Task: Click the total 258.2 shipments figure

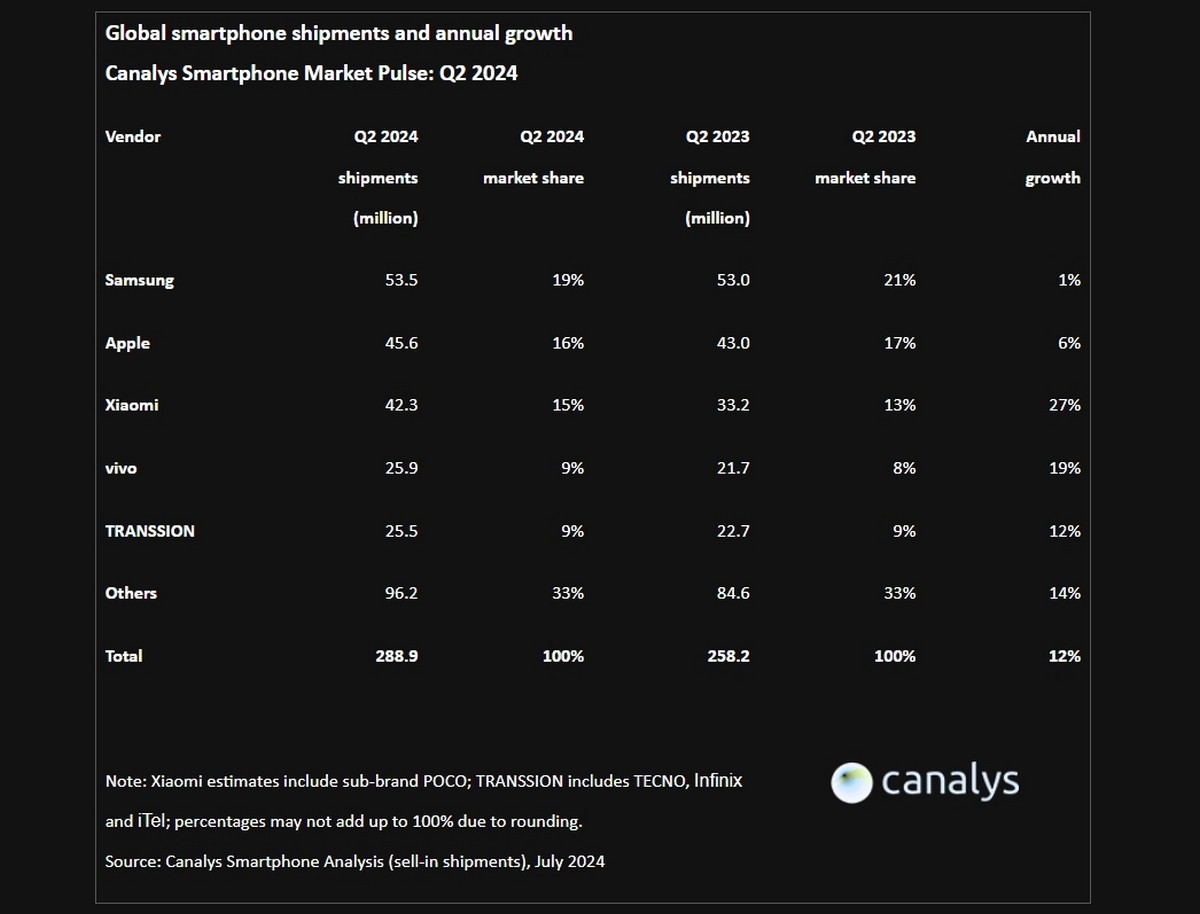Action: [x=726, y=656]
